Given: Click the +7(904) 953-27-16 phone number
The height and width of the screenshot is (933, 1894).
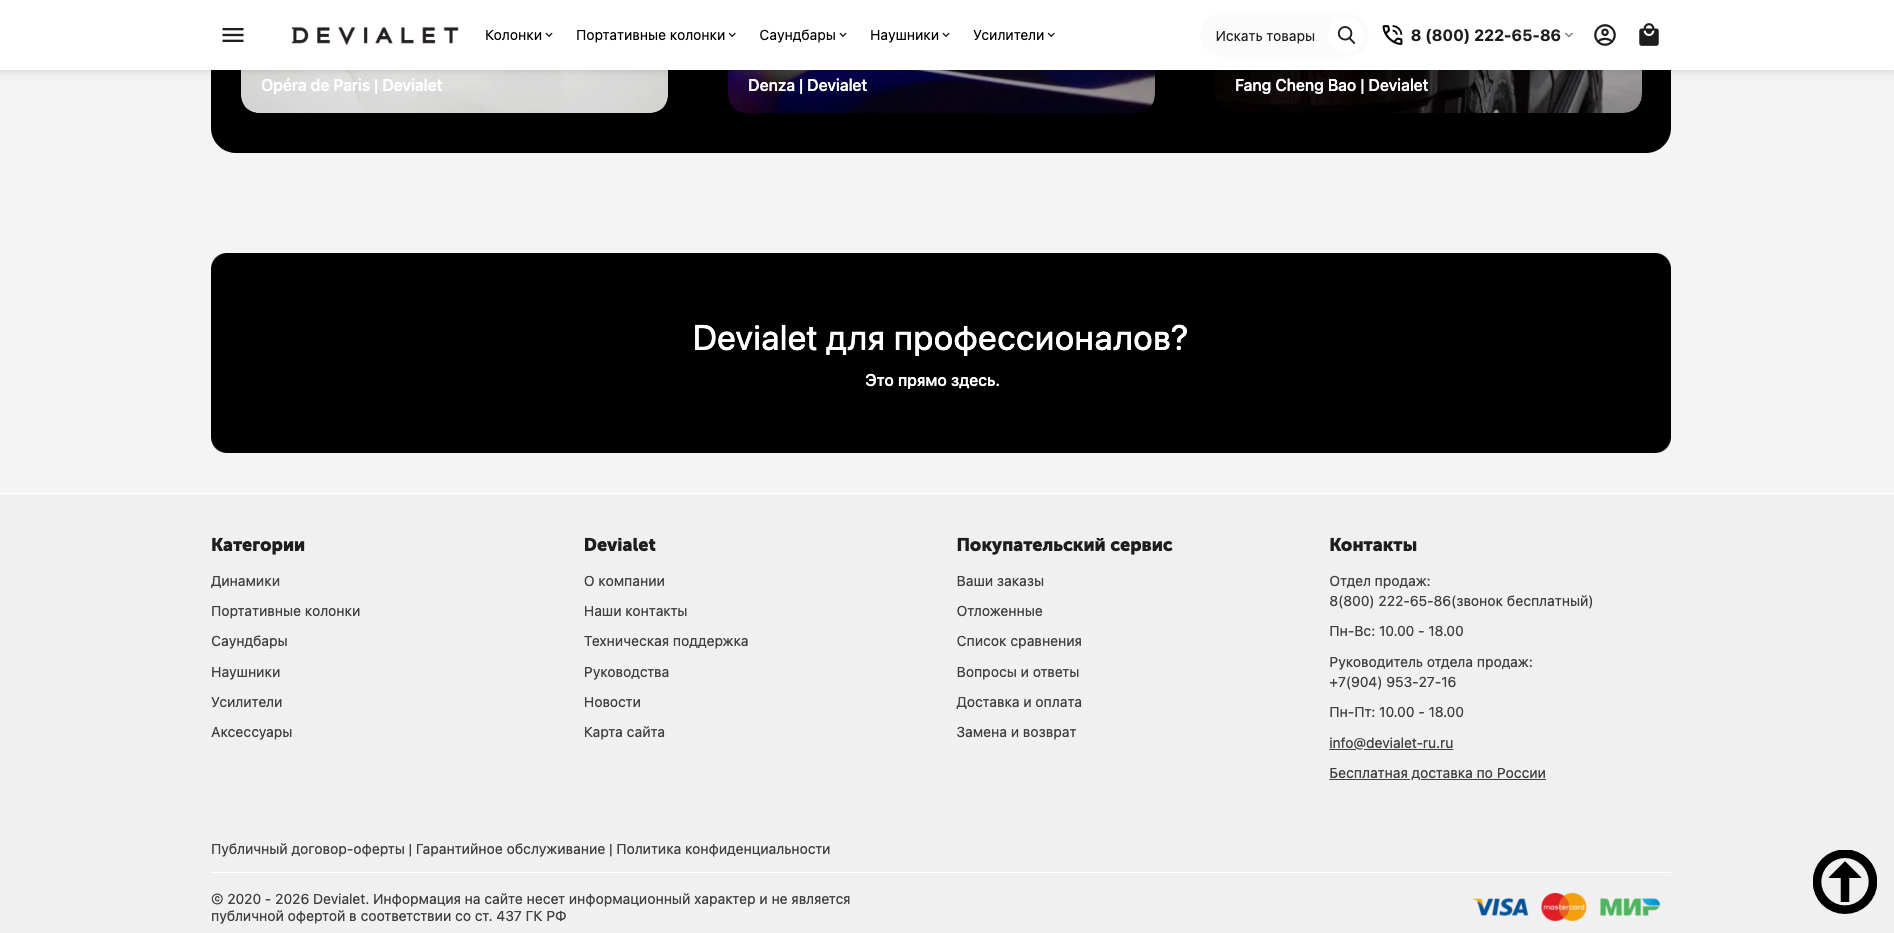Looking at the screenshot, I should (x=1392, y=682).
